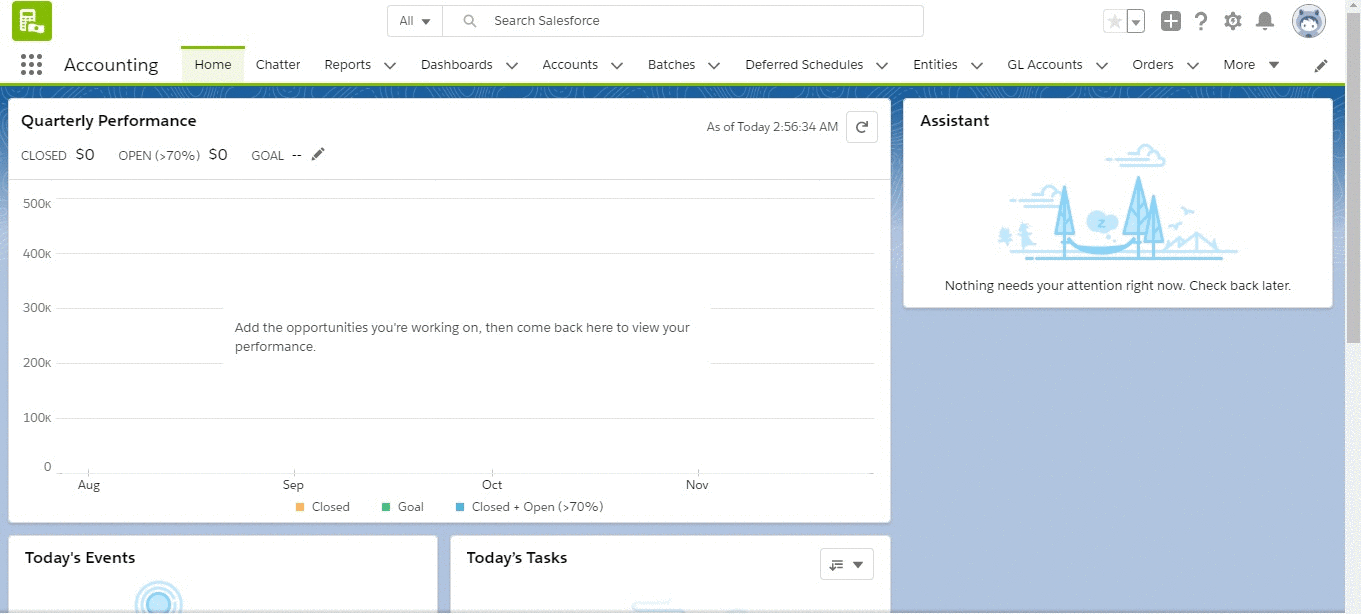Expand the favorites list dropdown arrow
1361x614 pixels.
(1136, 21)
